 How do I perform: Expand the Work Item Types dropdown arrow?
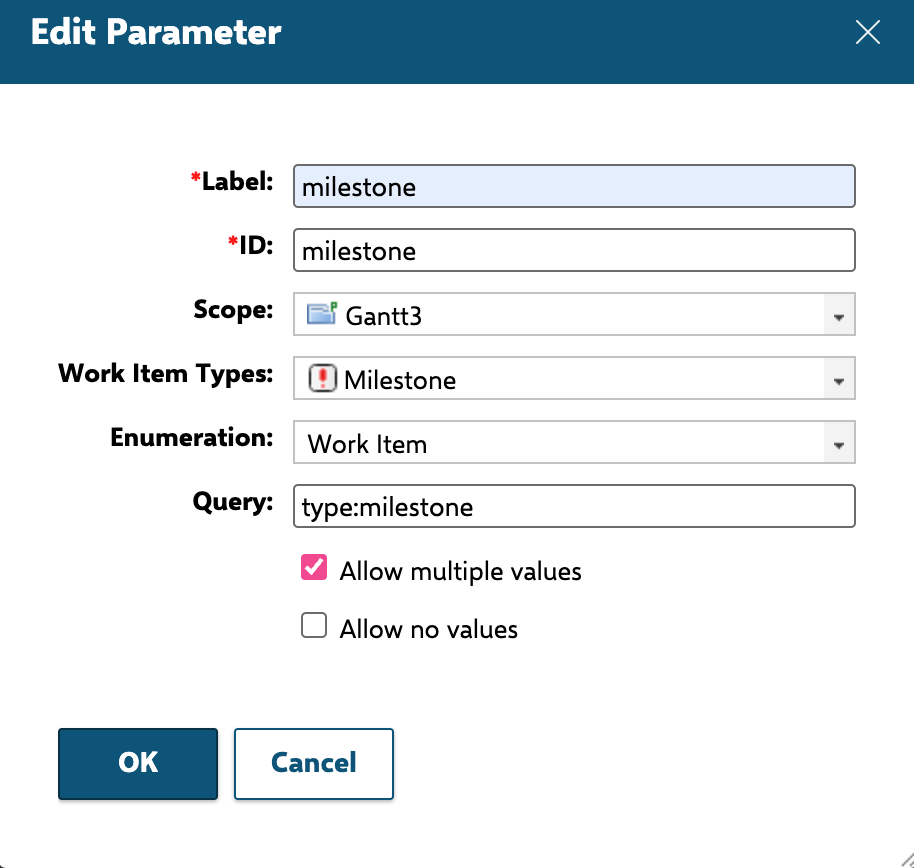pyautogui.click(x=839, y=379)
